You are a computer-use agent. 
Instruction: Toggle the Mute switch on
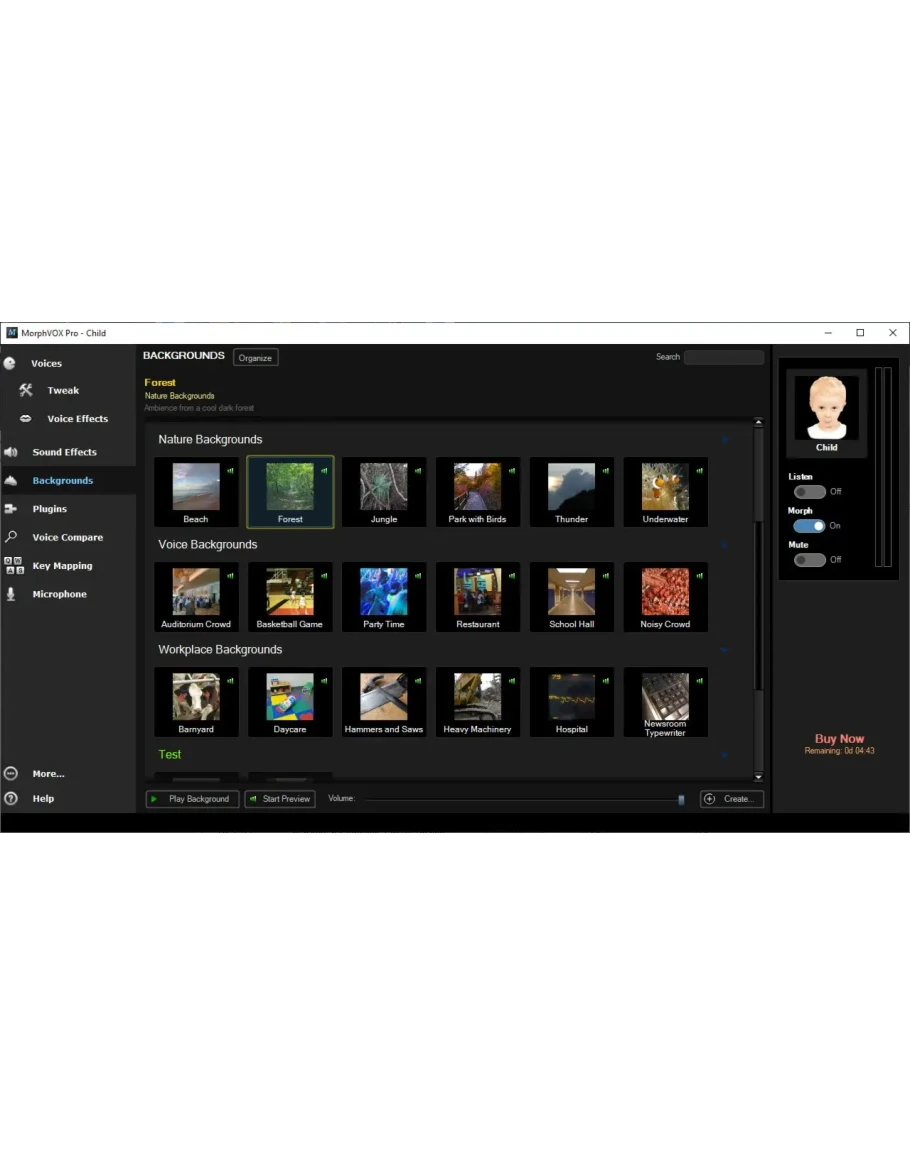(x=809, y=559)
